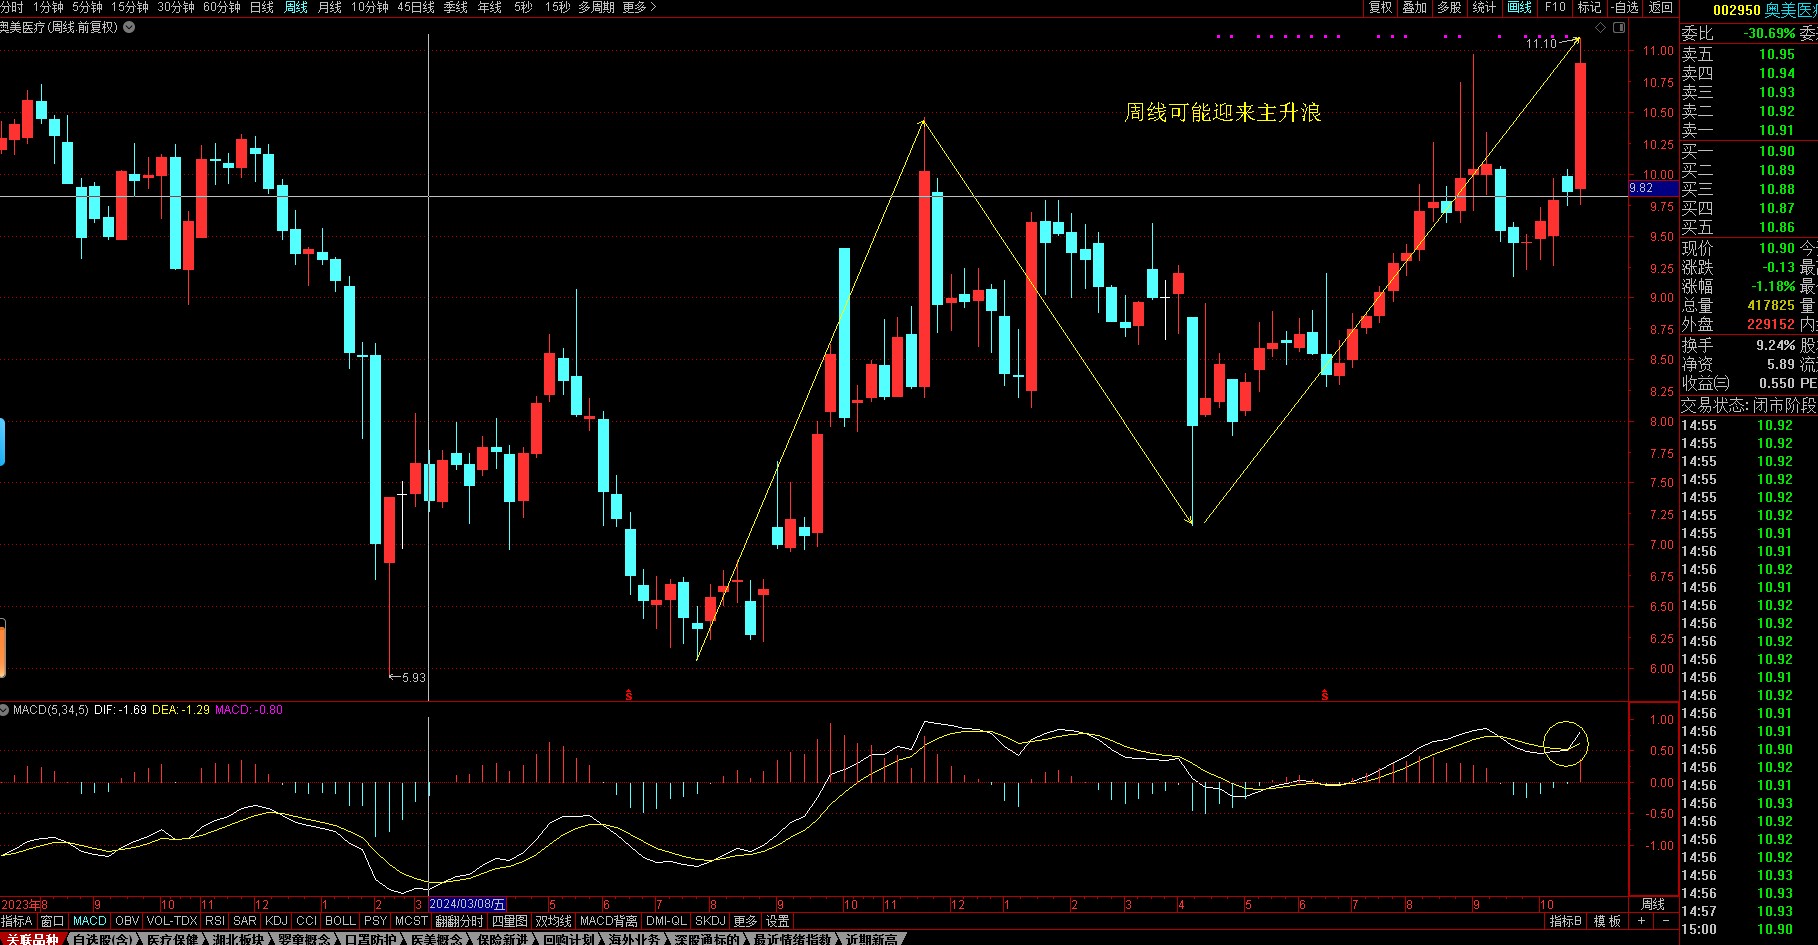
Task: Select the OBV indicator tab
Action: coord(127,921)
